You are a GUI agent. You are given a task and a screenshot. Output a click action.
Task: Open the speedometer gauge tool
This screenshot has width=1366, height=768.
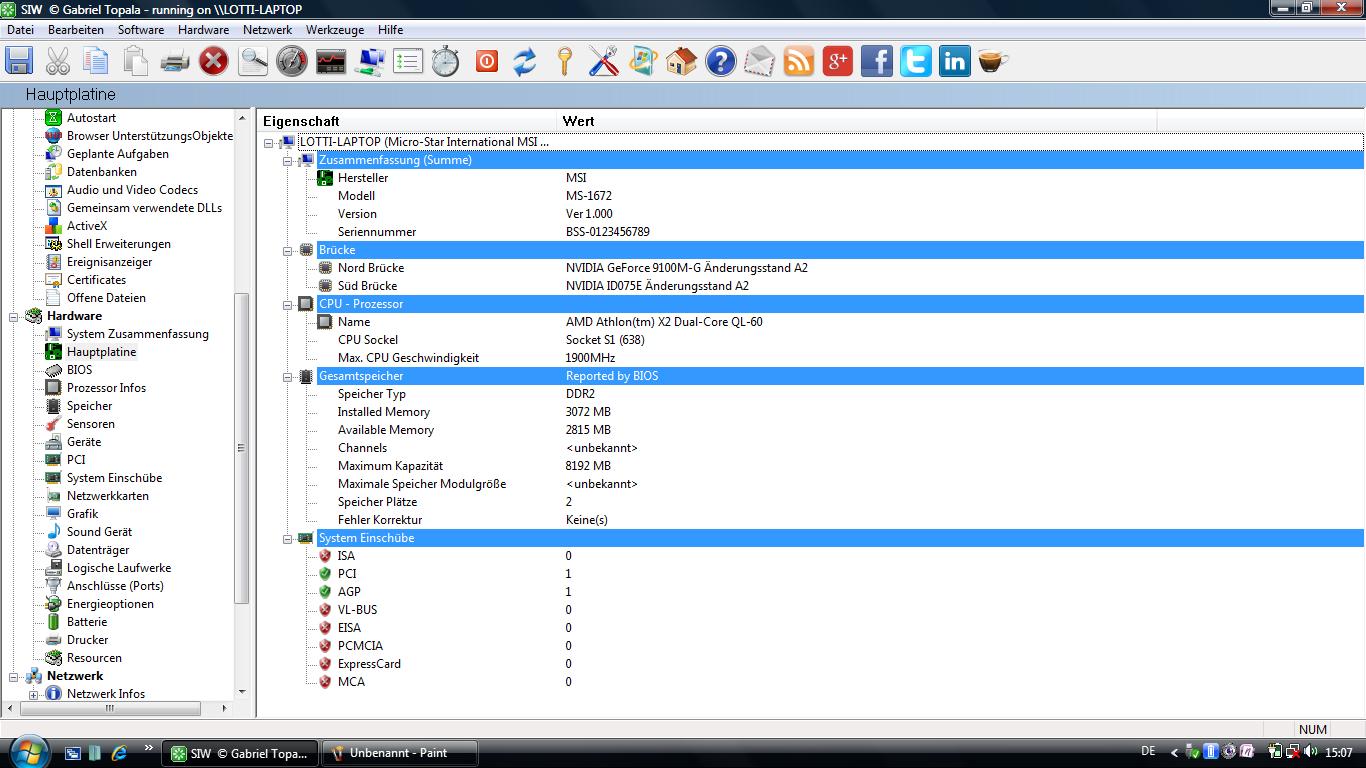pyautogui.click(x=292, y=61)
